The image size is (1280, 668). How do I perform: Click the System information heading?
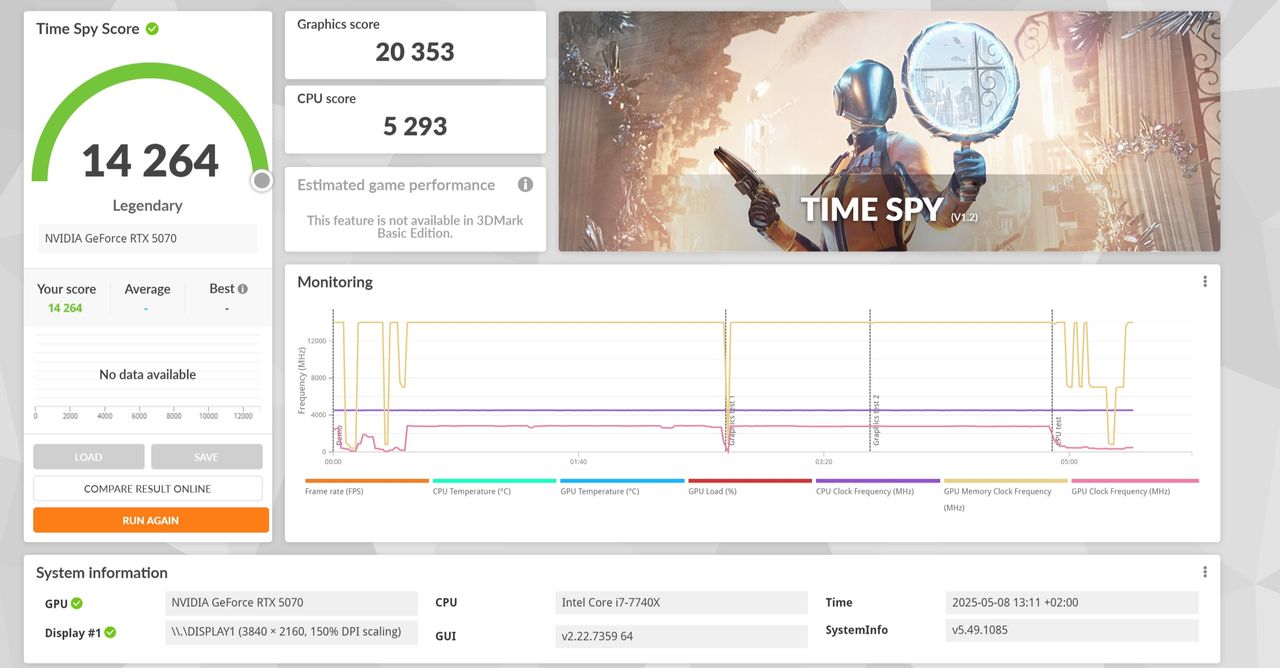(102, 573)
